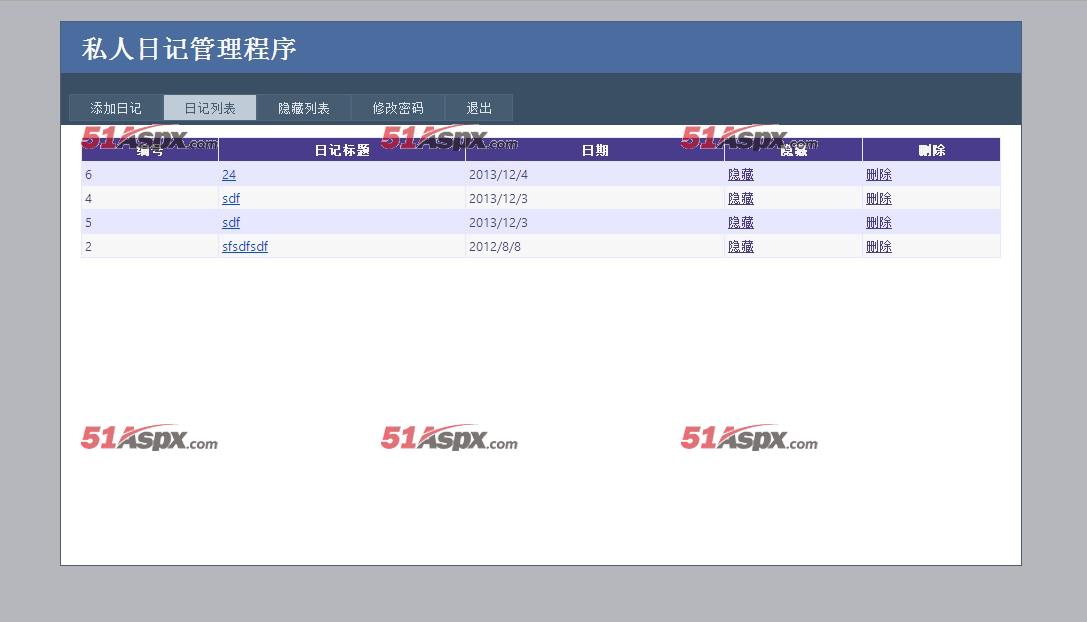Delete the diary numbered 4
The width and height of the screenshot is (1087, 622).
(x=878, y=199)
